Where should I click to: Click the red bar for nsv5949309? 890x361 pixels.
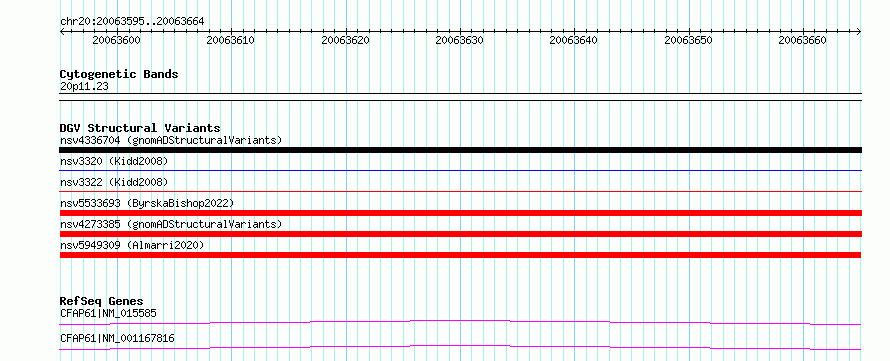click(460, 255)
